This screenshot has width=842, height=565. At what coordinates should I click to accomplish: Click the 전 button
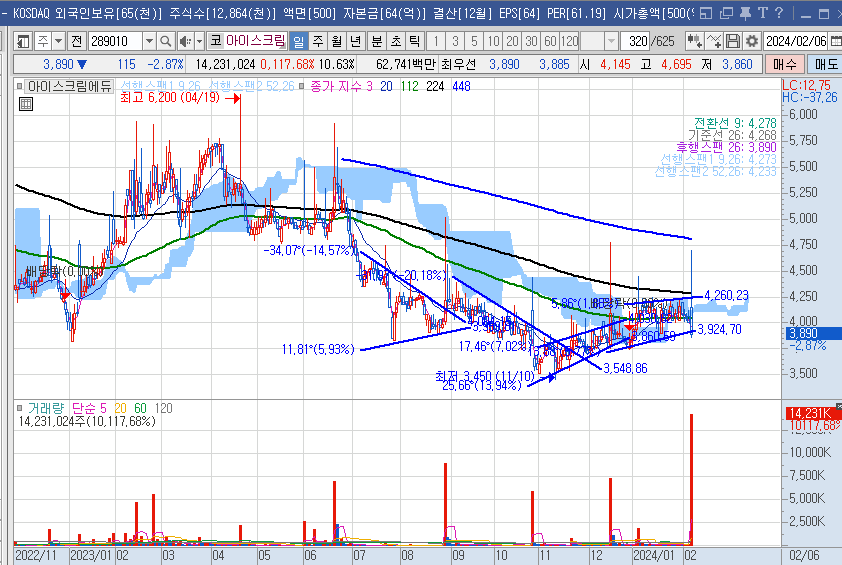click(77, 41)
